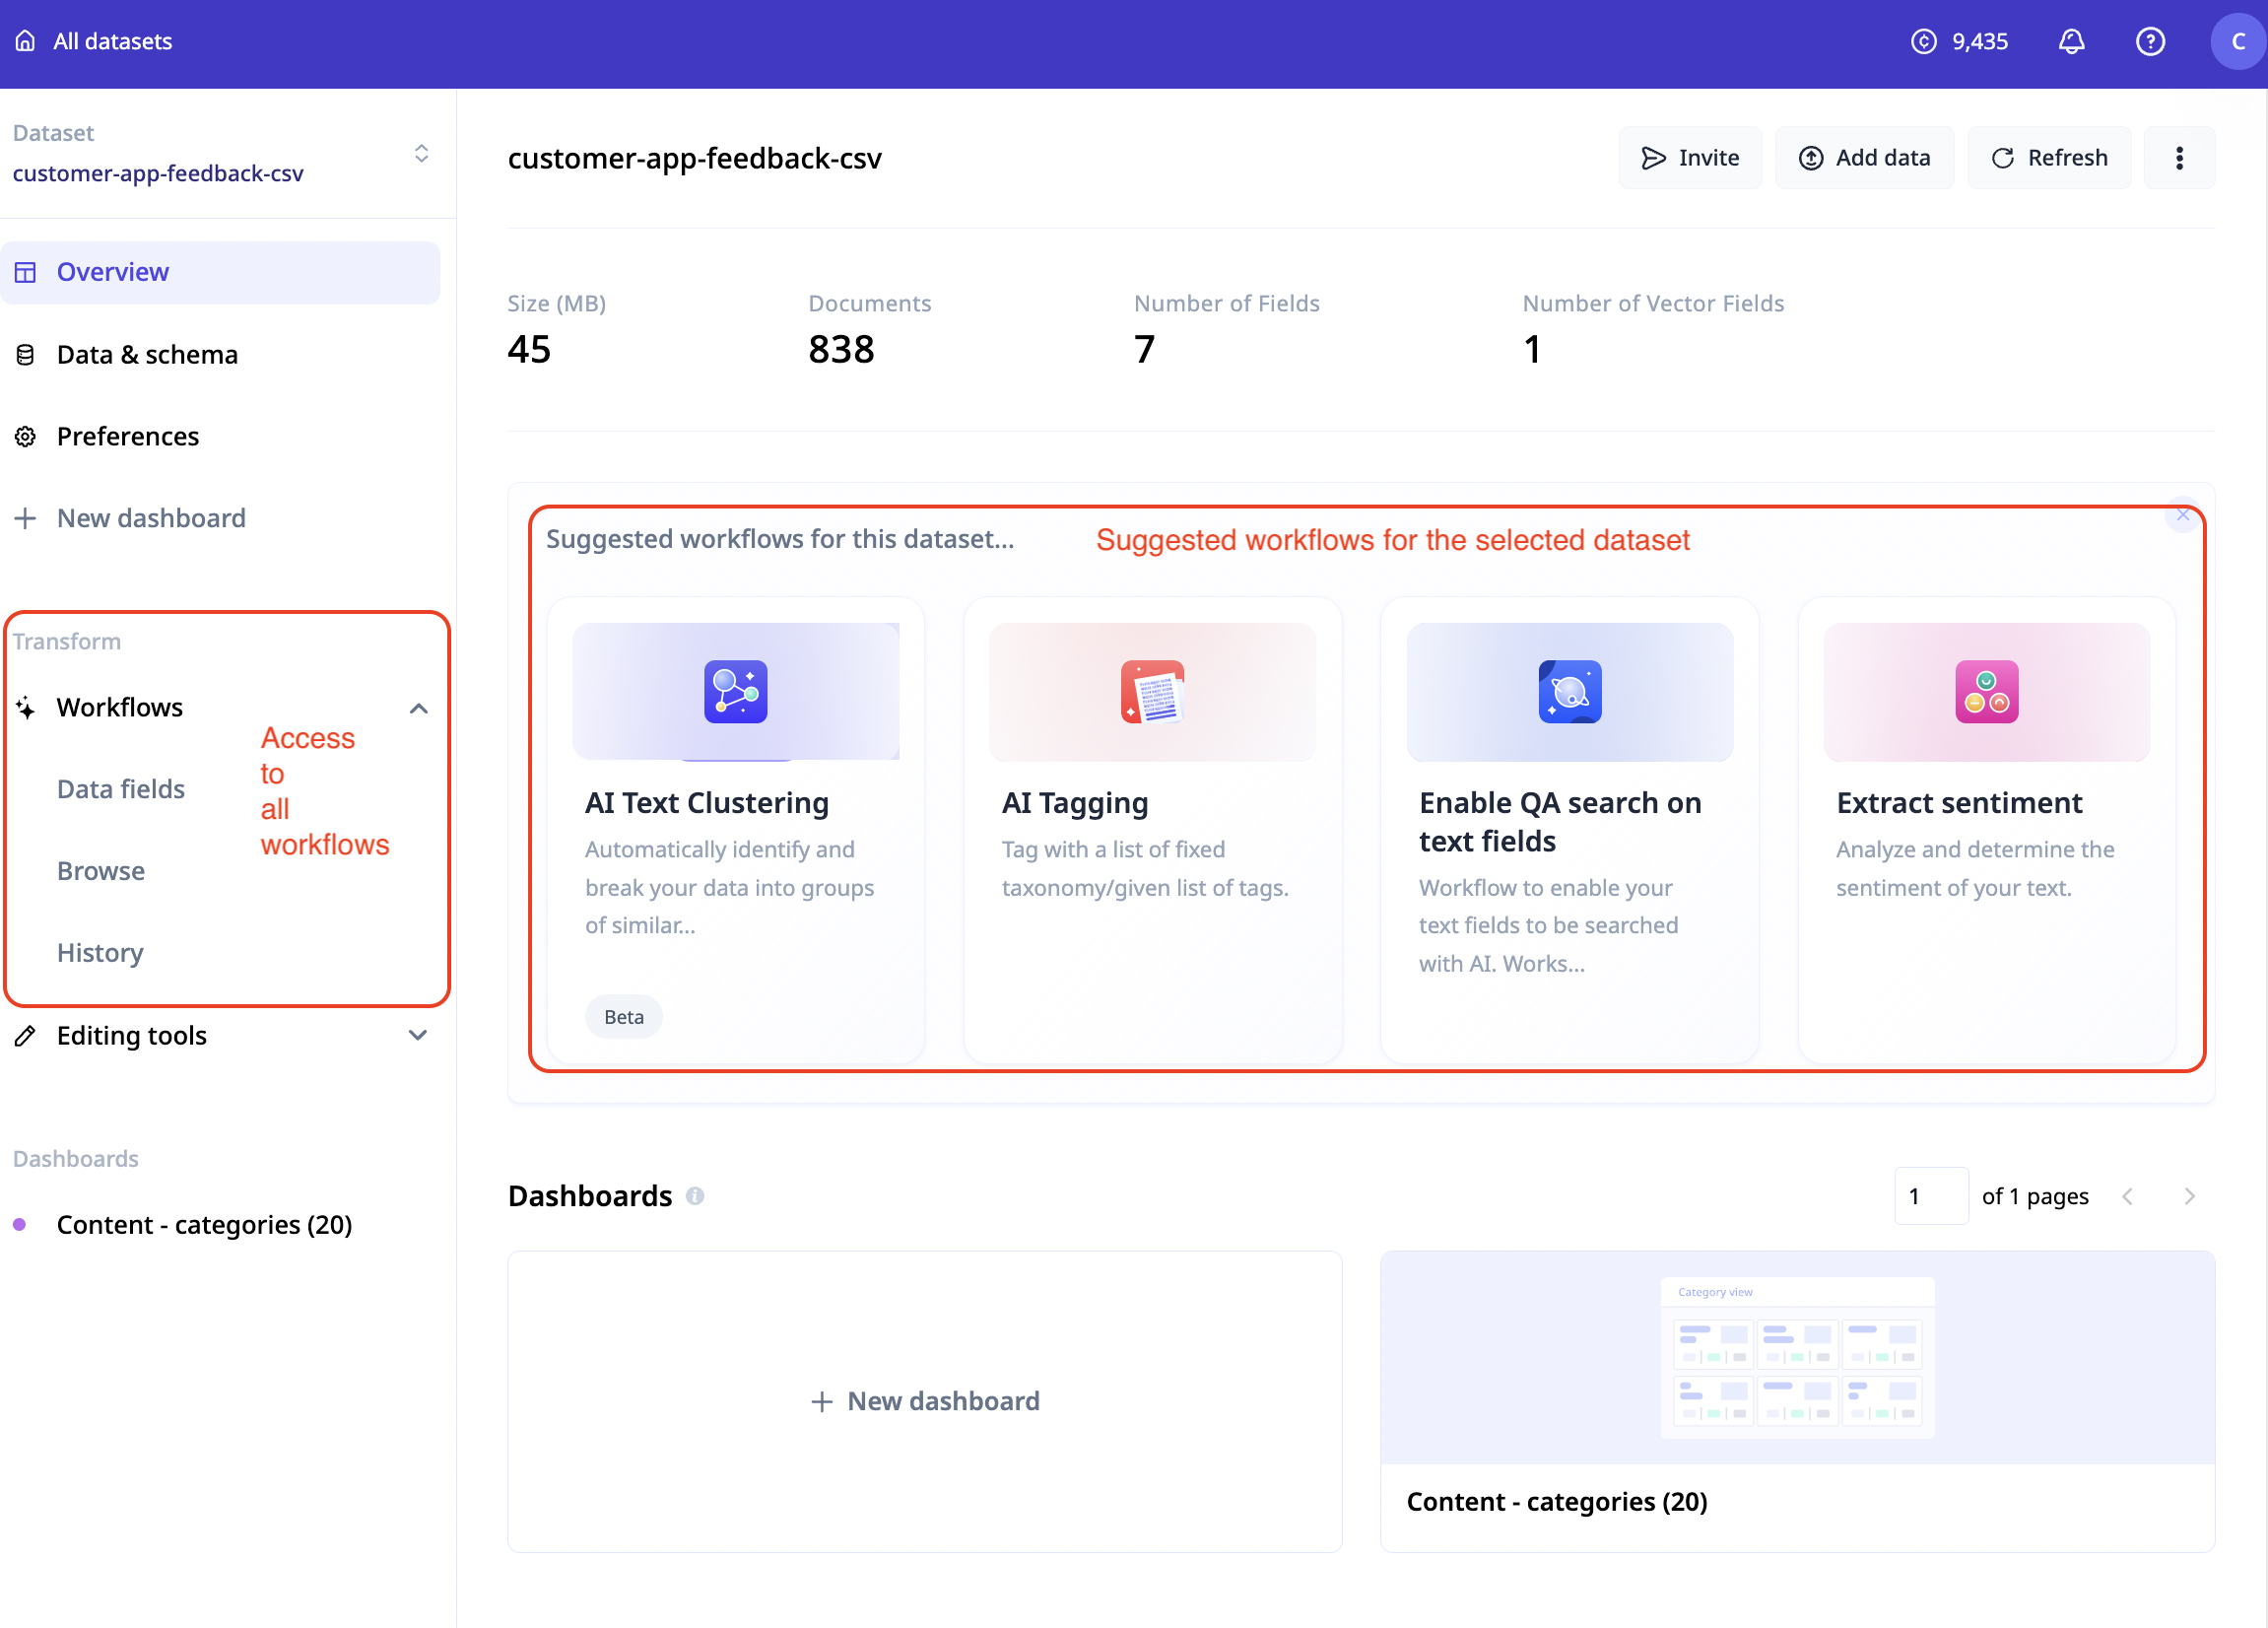Screen dimensions: 2268x1628
Task: Open the AI Text Clustering workflow icon
Action: tap(735, 691)
